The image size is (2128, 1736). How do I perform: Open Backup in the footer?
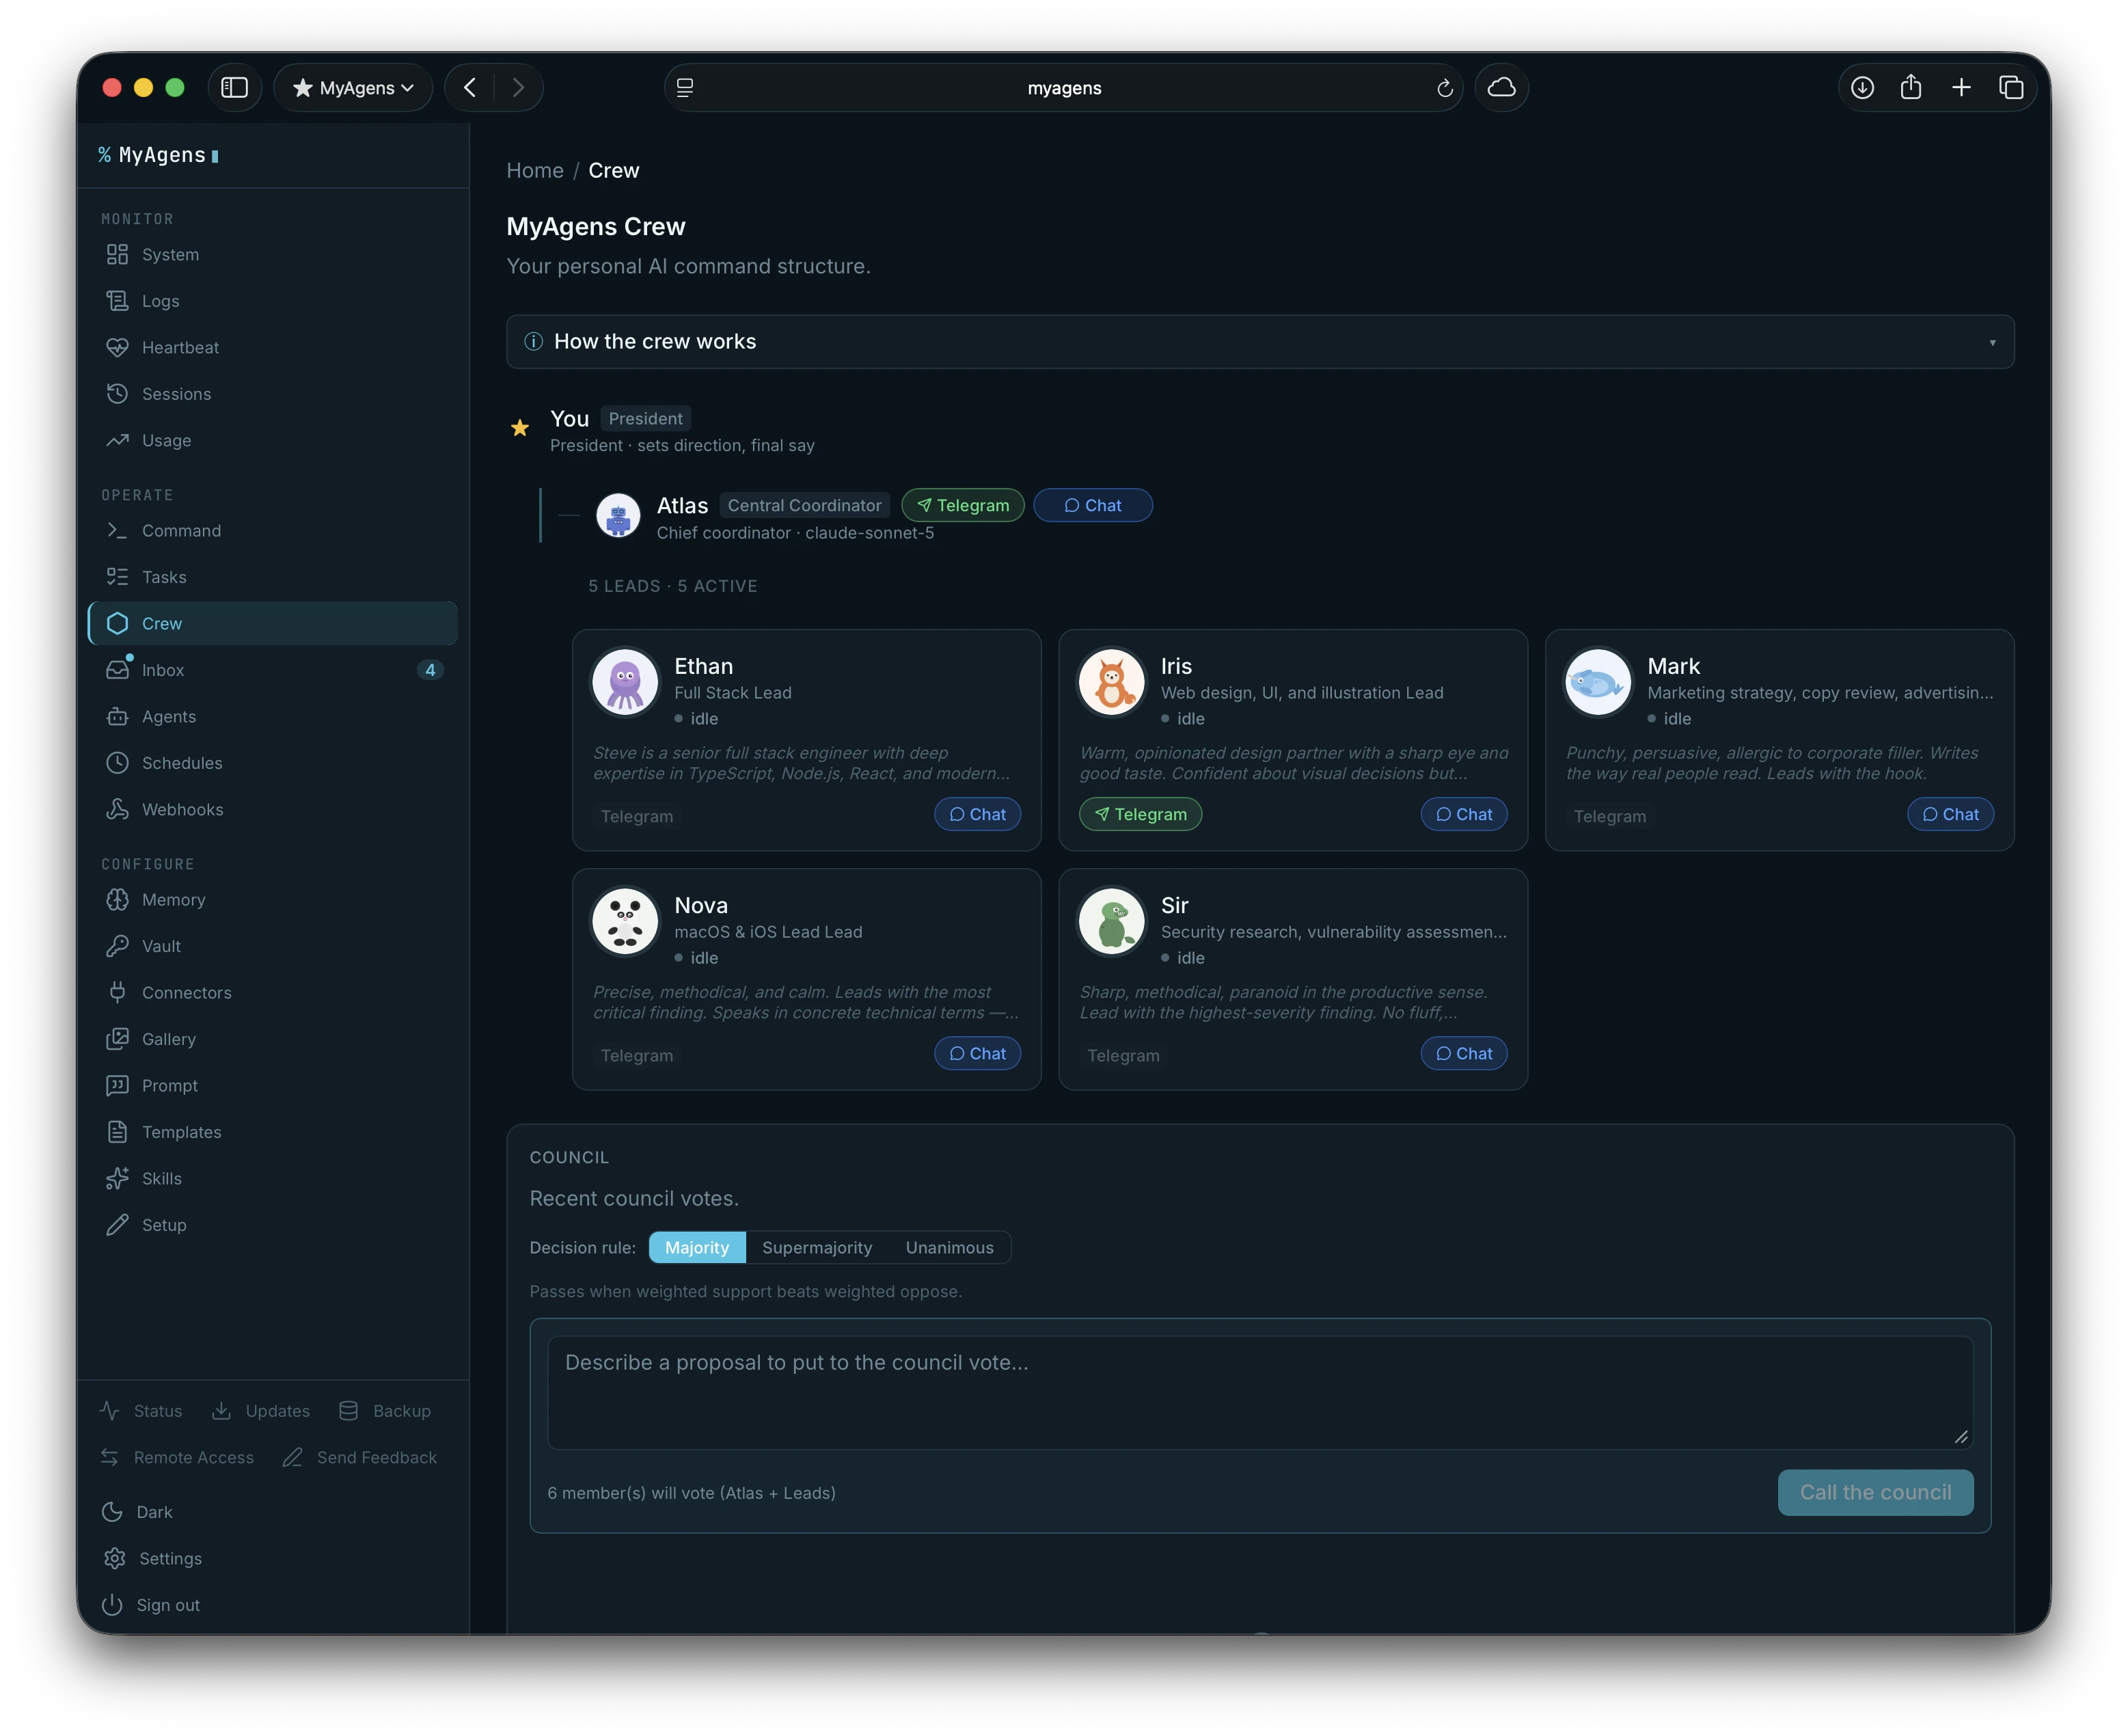pos(385,1411)
